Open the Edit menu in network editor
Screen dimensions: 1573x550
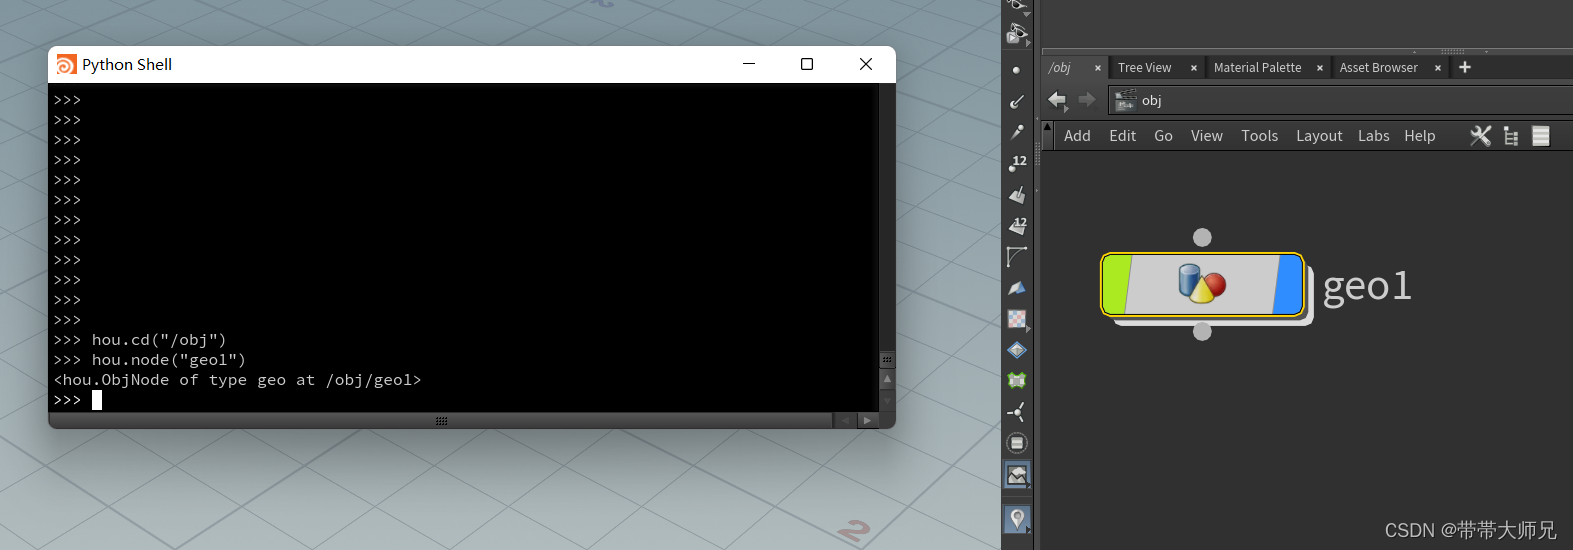[x=1122, y=136]
